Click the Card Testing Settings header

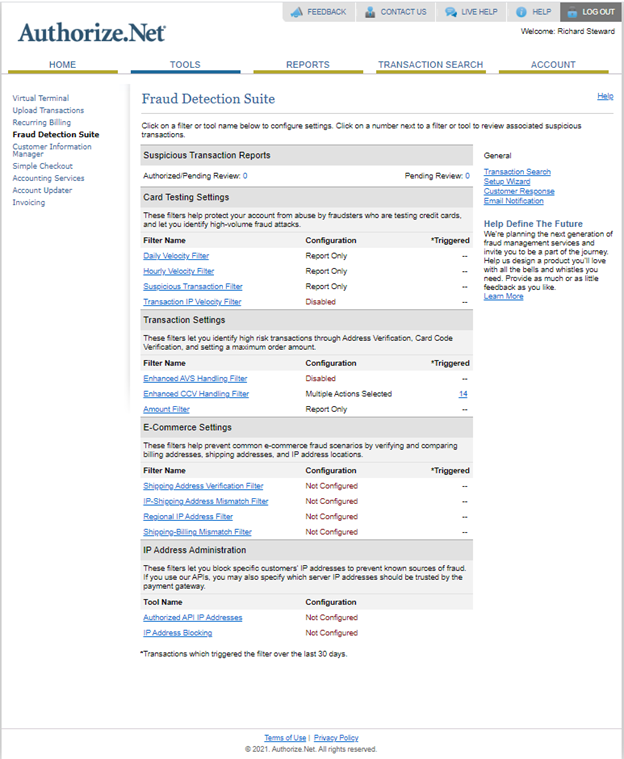306,197
